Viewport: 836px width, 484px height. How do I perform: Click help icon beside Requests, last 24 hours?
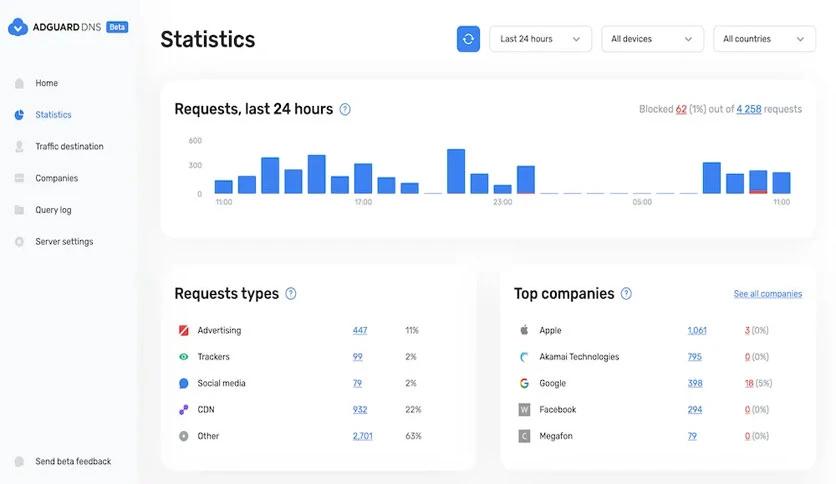(x=345, y=109)
